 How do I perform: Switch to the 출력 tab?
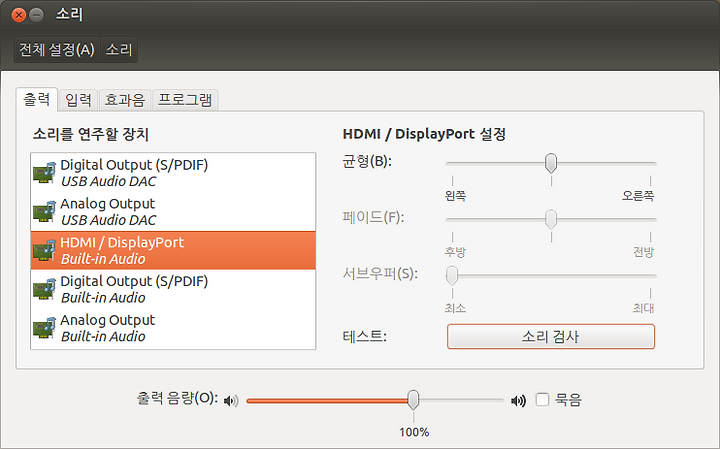tap(37, 99)
